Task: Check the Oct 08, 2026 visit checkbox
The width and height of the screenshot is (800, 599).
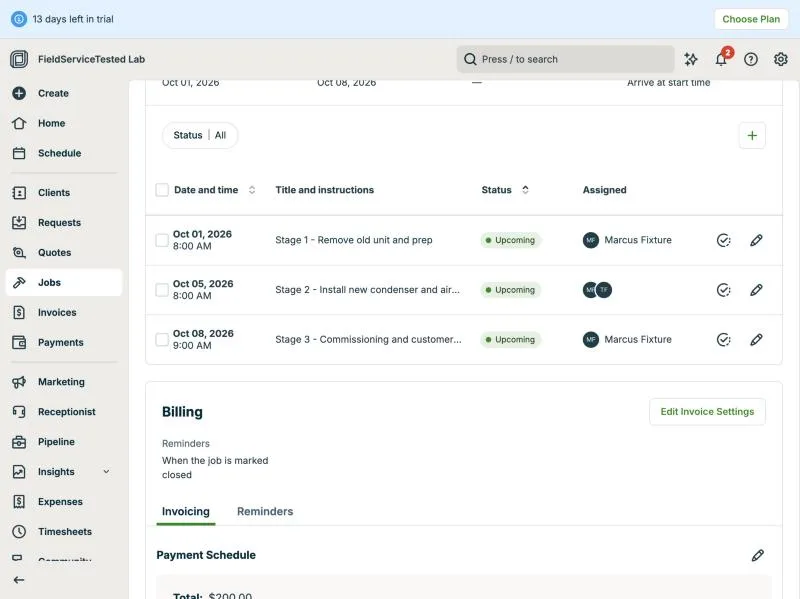Action: 162,339
